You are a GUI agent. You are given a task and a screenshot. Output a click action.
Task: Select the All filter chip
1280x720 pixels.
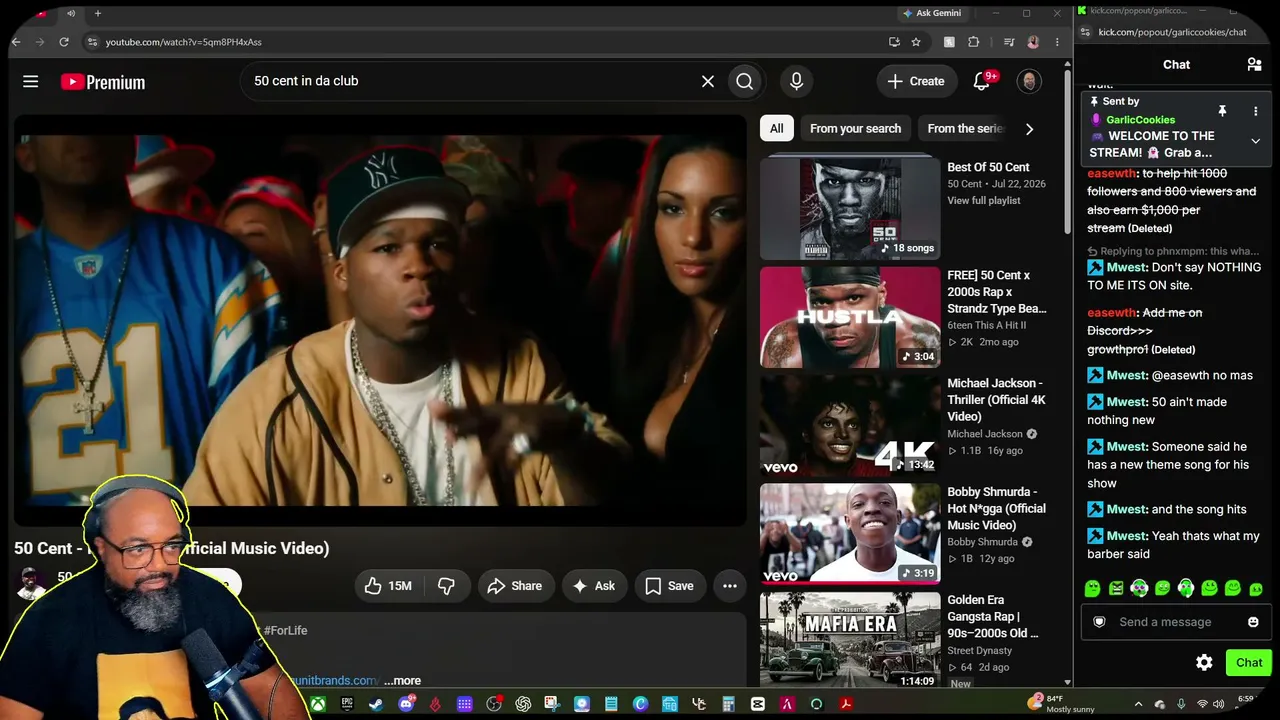coord(777,128)
